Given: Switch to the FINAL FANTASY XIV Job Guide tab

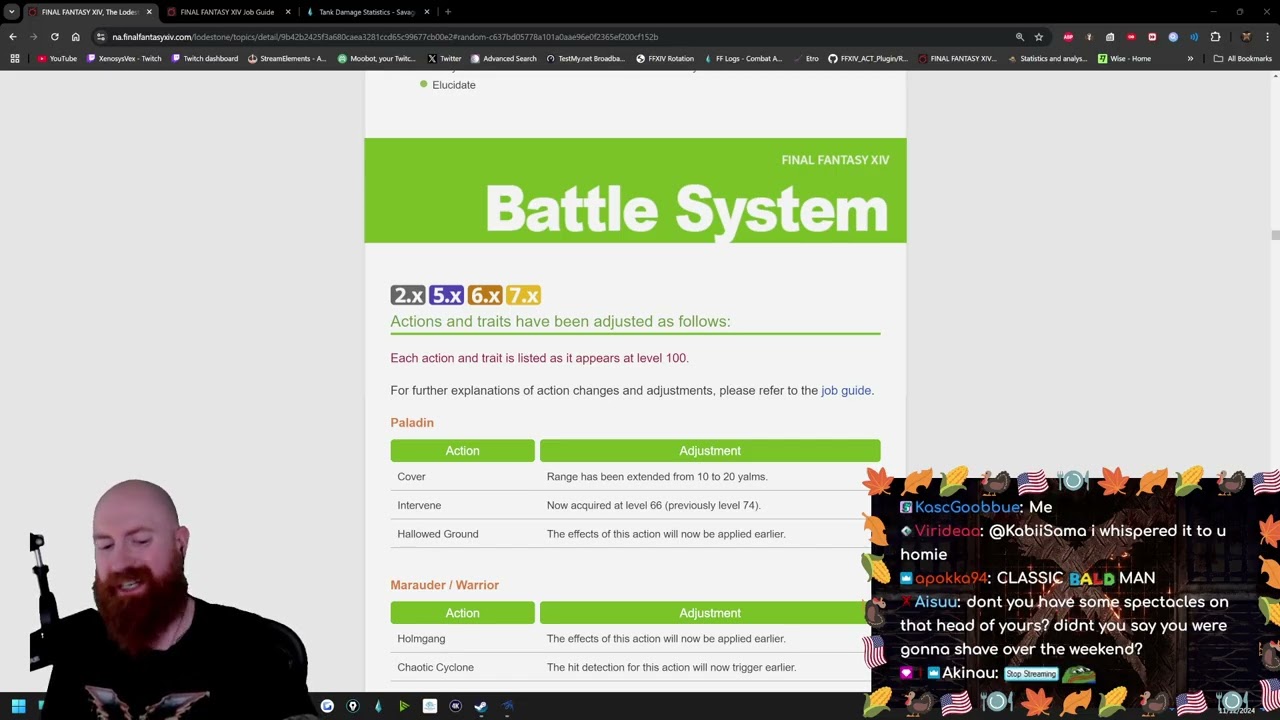Looking at the screenshot, I should pos(227,12).
